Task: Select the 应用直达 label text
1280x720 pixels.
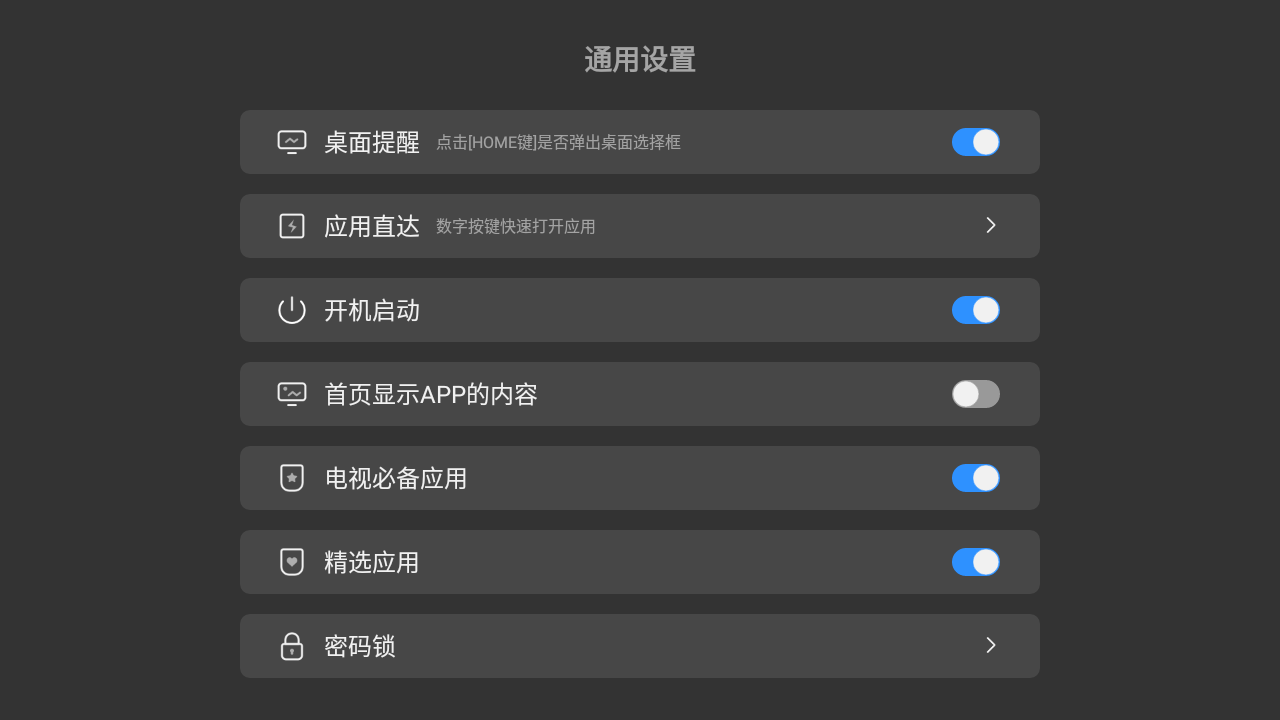Action: coord(372,226)
